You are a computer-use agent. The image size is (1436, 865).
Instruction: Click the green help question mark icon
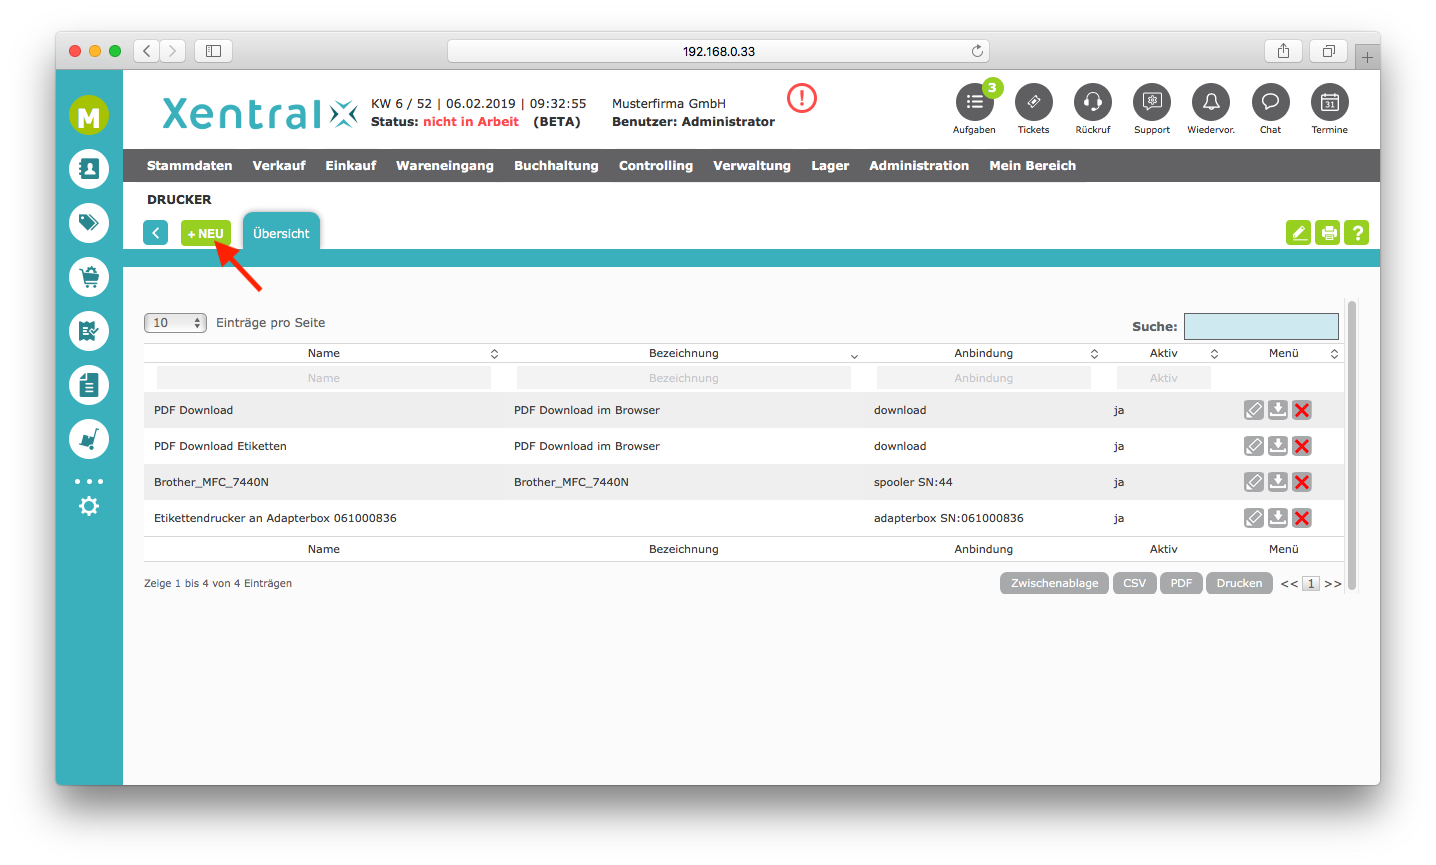click(x=1356, y=233)
